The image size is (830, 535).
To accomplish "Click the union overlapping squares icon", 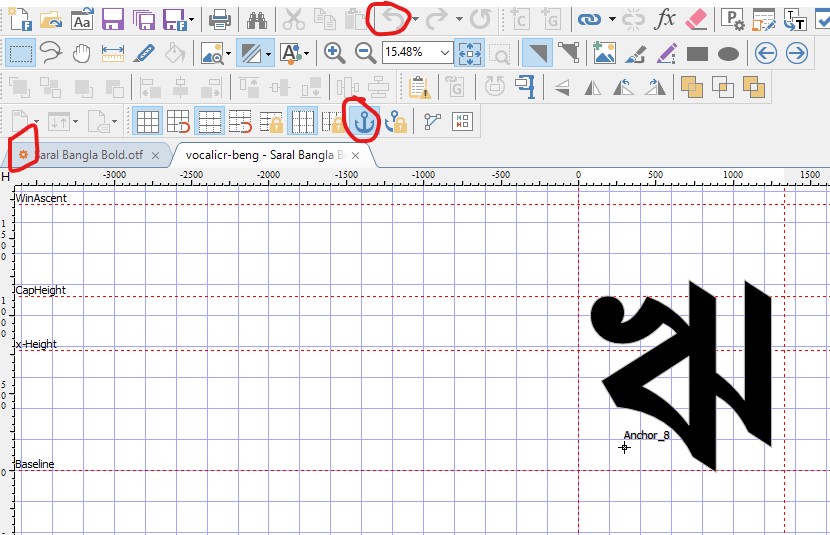I will (691, 87).
